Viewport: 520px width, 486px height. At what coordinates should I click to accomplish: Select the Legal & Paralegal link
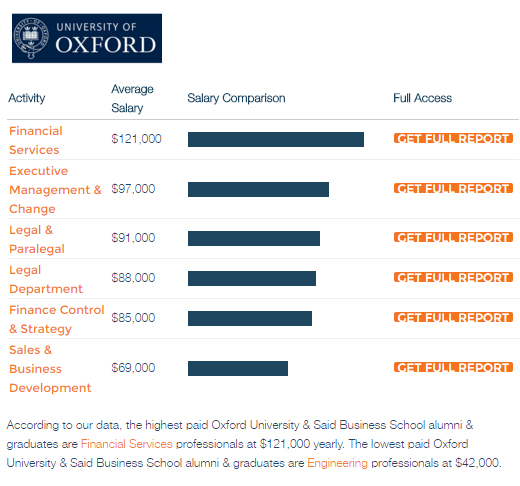(37, 239)
